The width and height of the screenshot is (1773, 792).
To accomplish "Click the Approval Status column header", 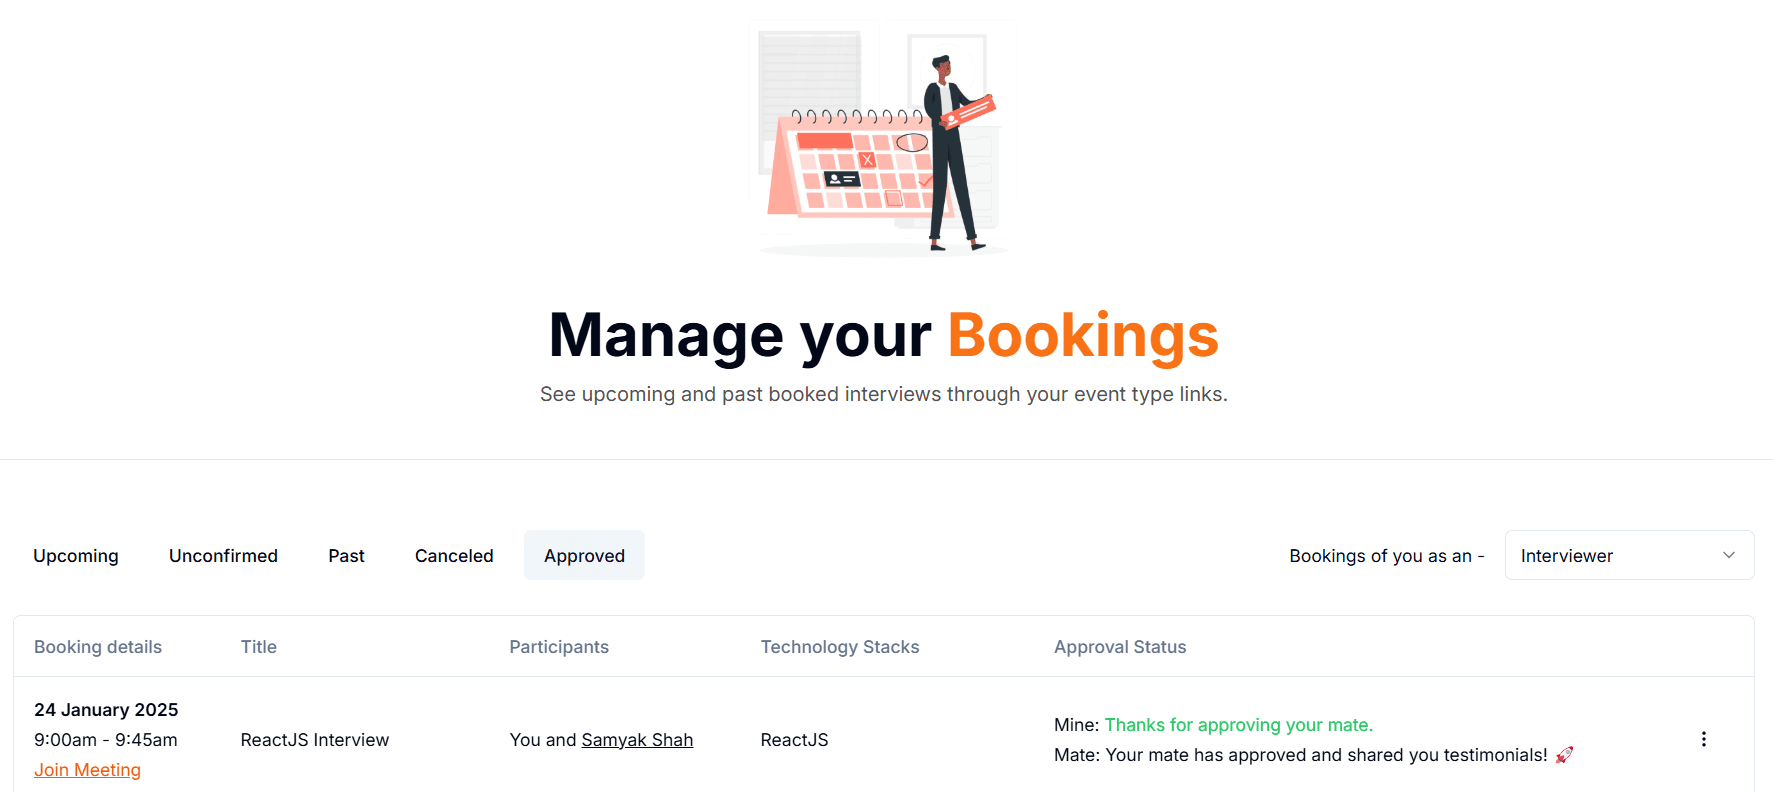I will coord(1120,647).
